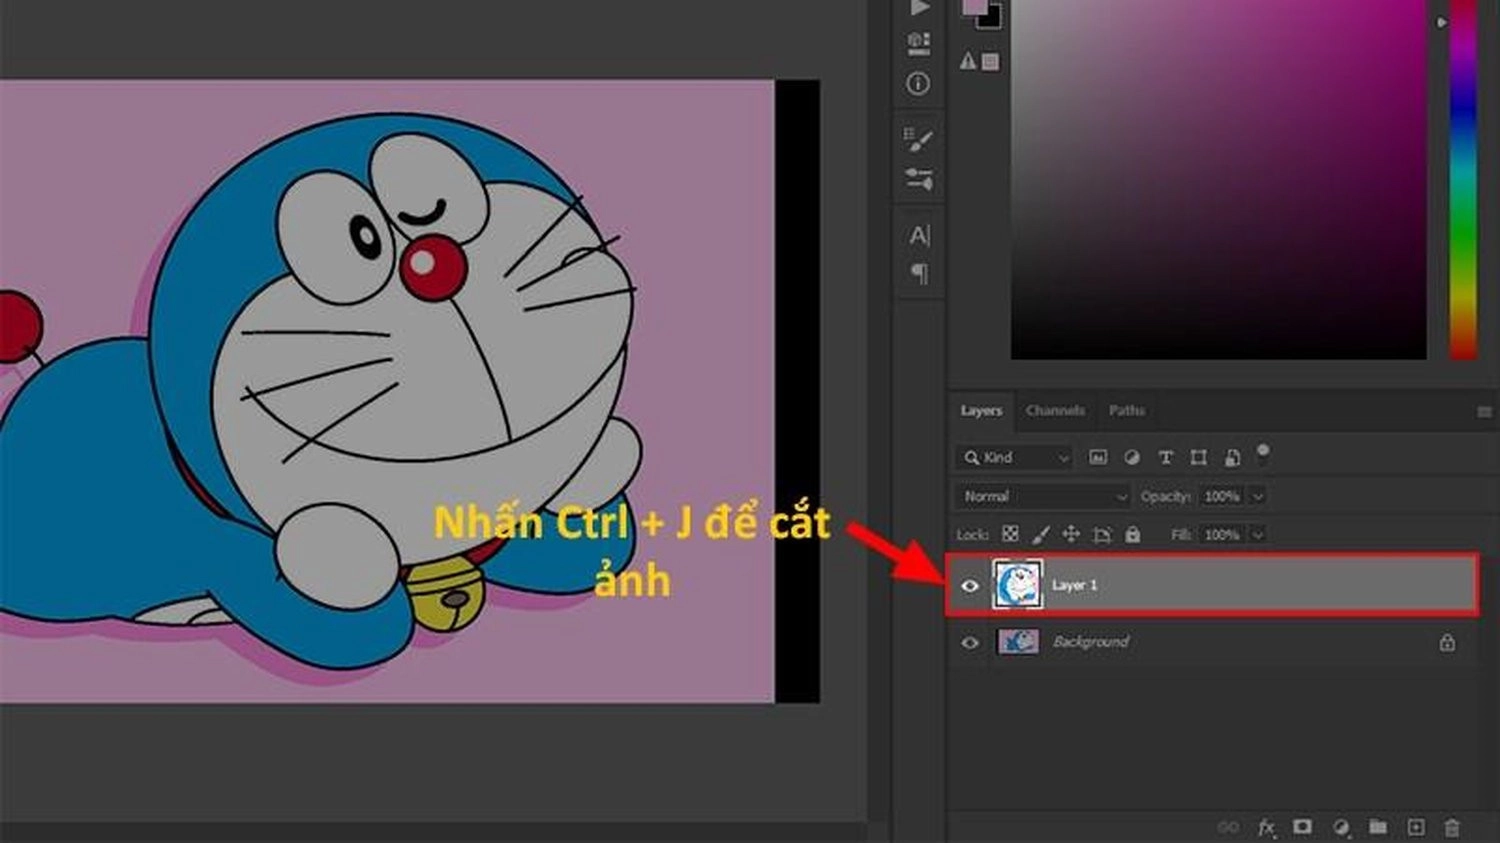Hide Layer 1 with its eye icon
The width and height of the screenshot is (1500, 843).
click(x=970, y=586)
